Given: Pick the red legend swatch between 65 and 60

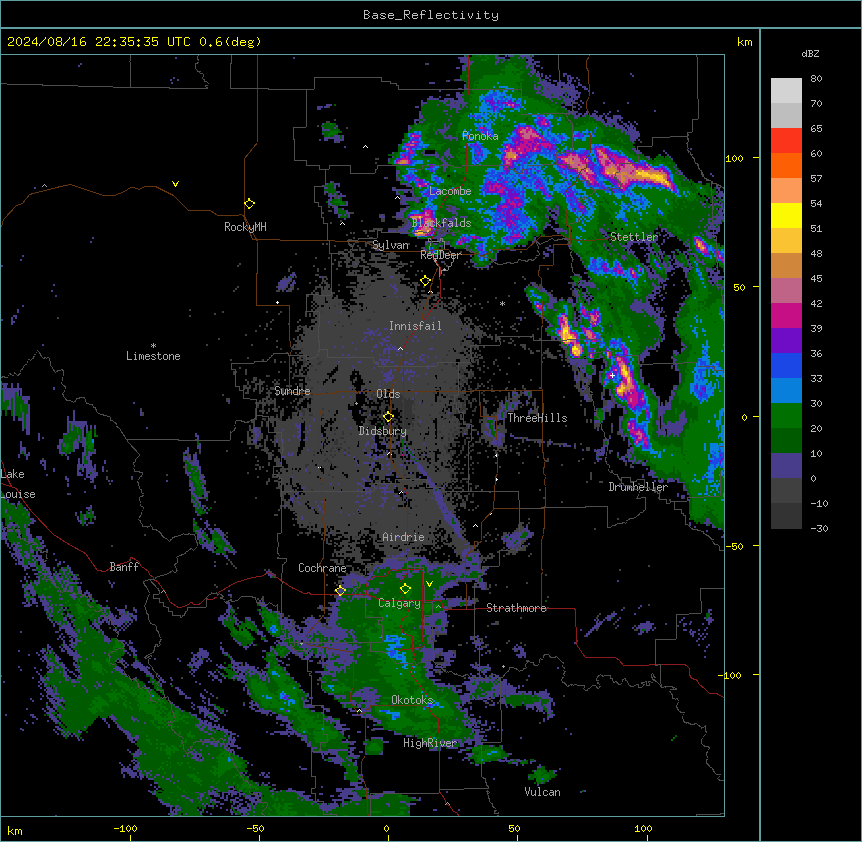Looking at the screenshot, I should (x=786, y=141).
